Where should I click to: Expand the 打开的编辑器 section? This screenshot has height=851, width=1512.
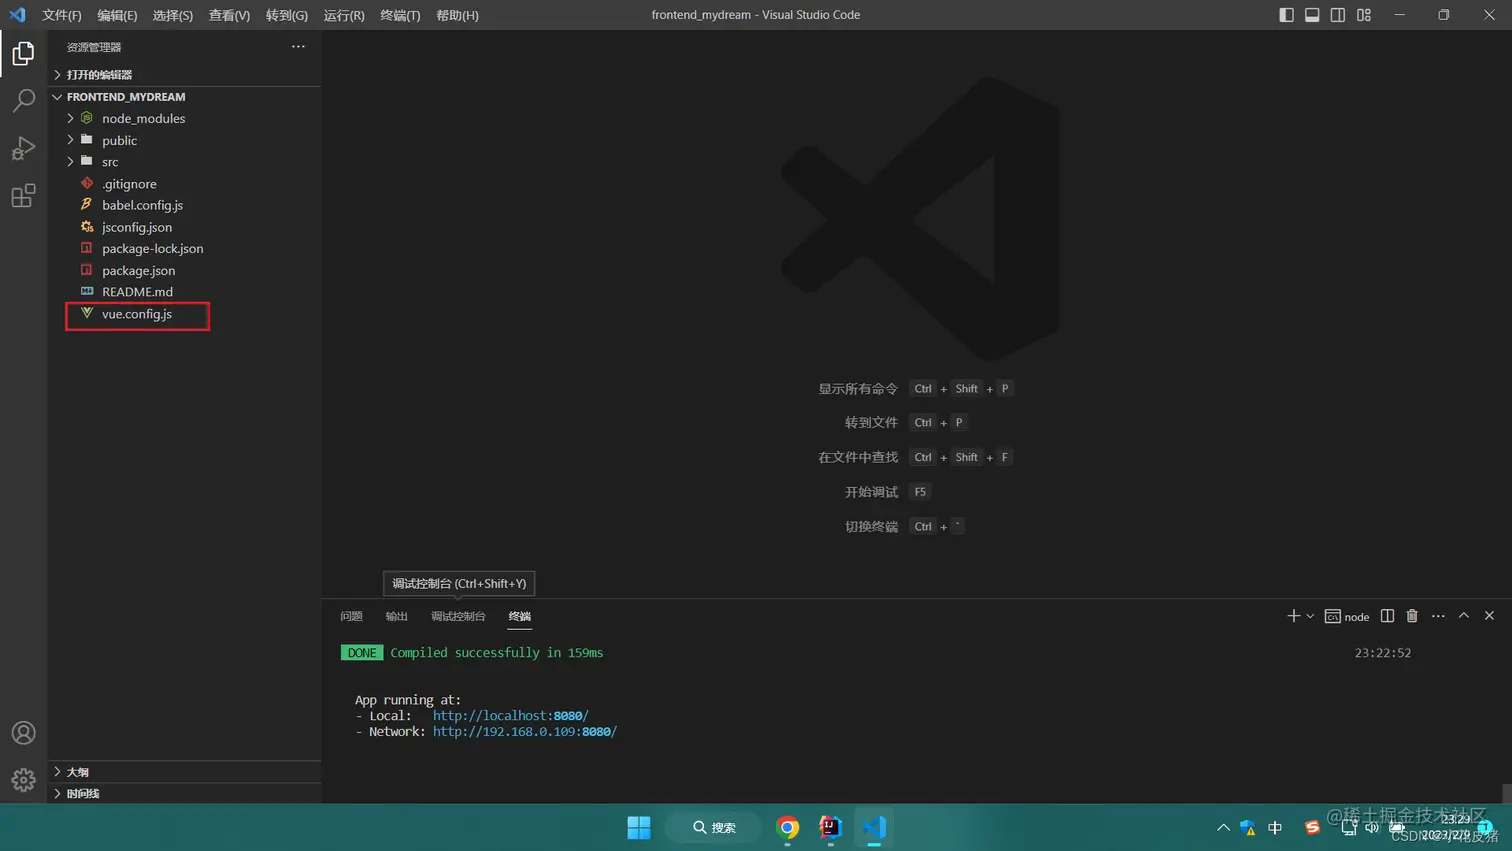pyautogui.click(x=185, y=75)
